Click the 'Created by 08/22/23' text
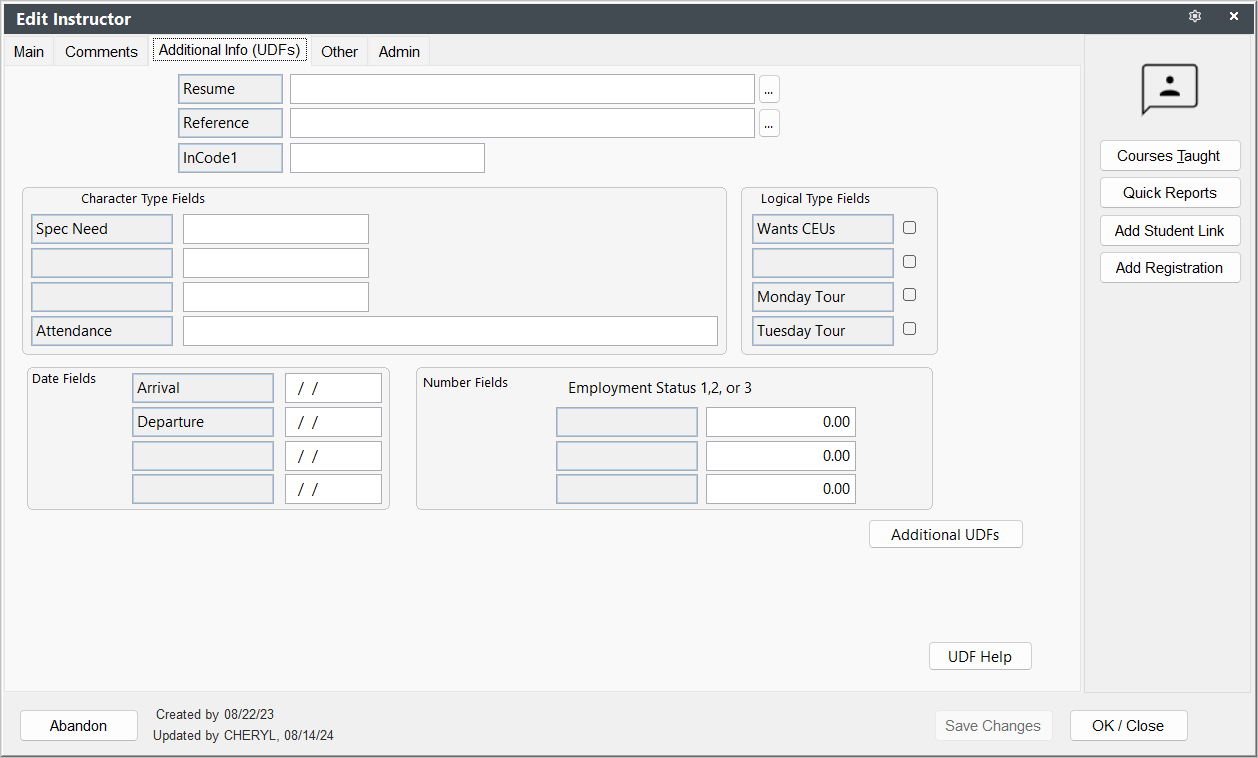The width and height of the screenshot is (1258, 758). 215,715
